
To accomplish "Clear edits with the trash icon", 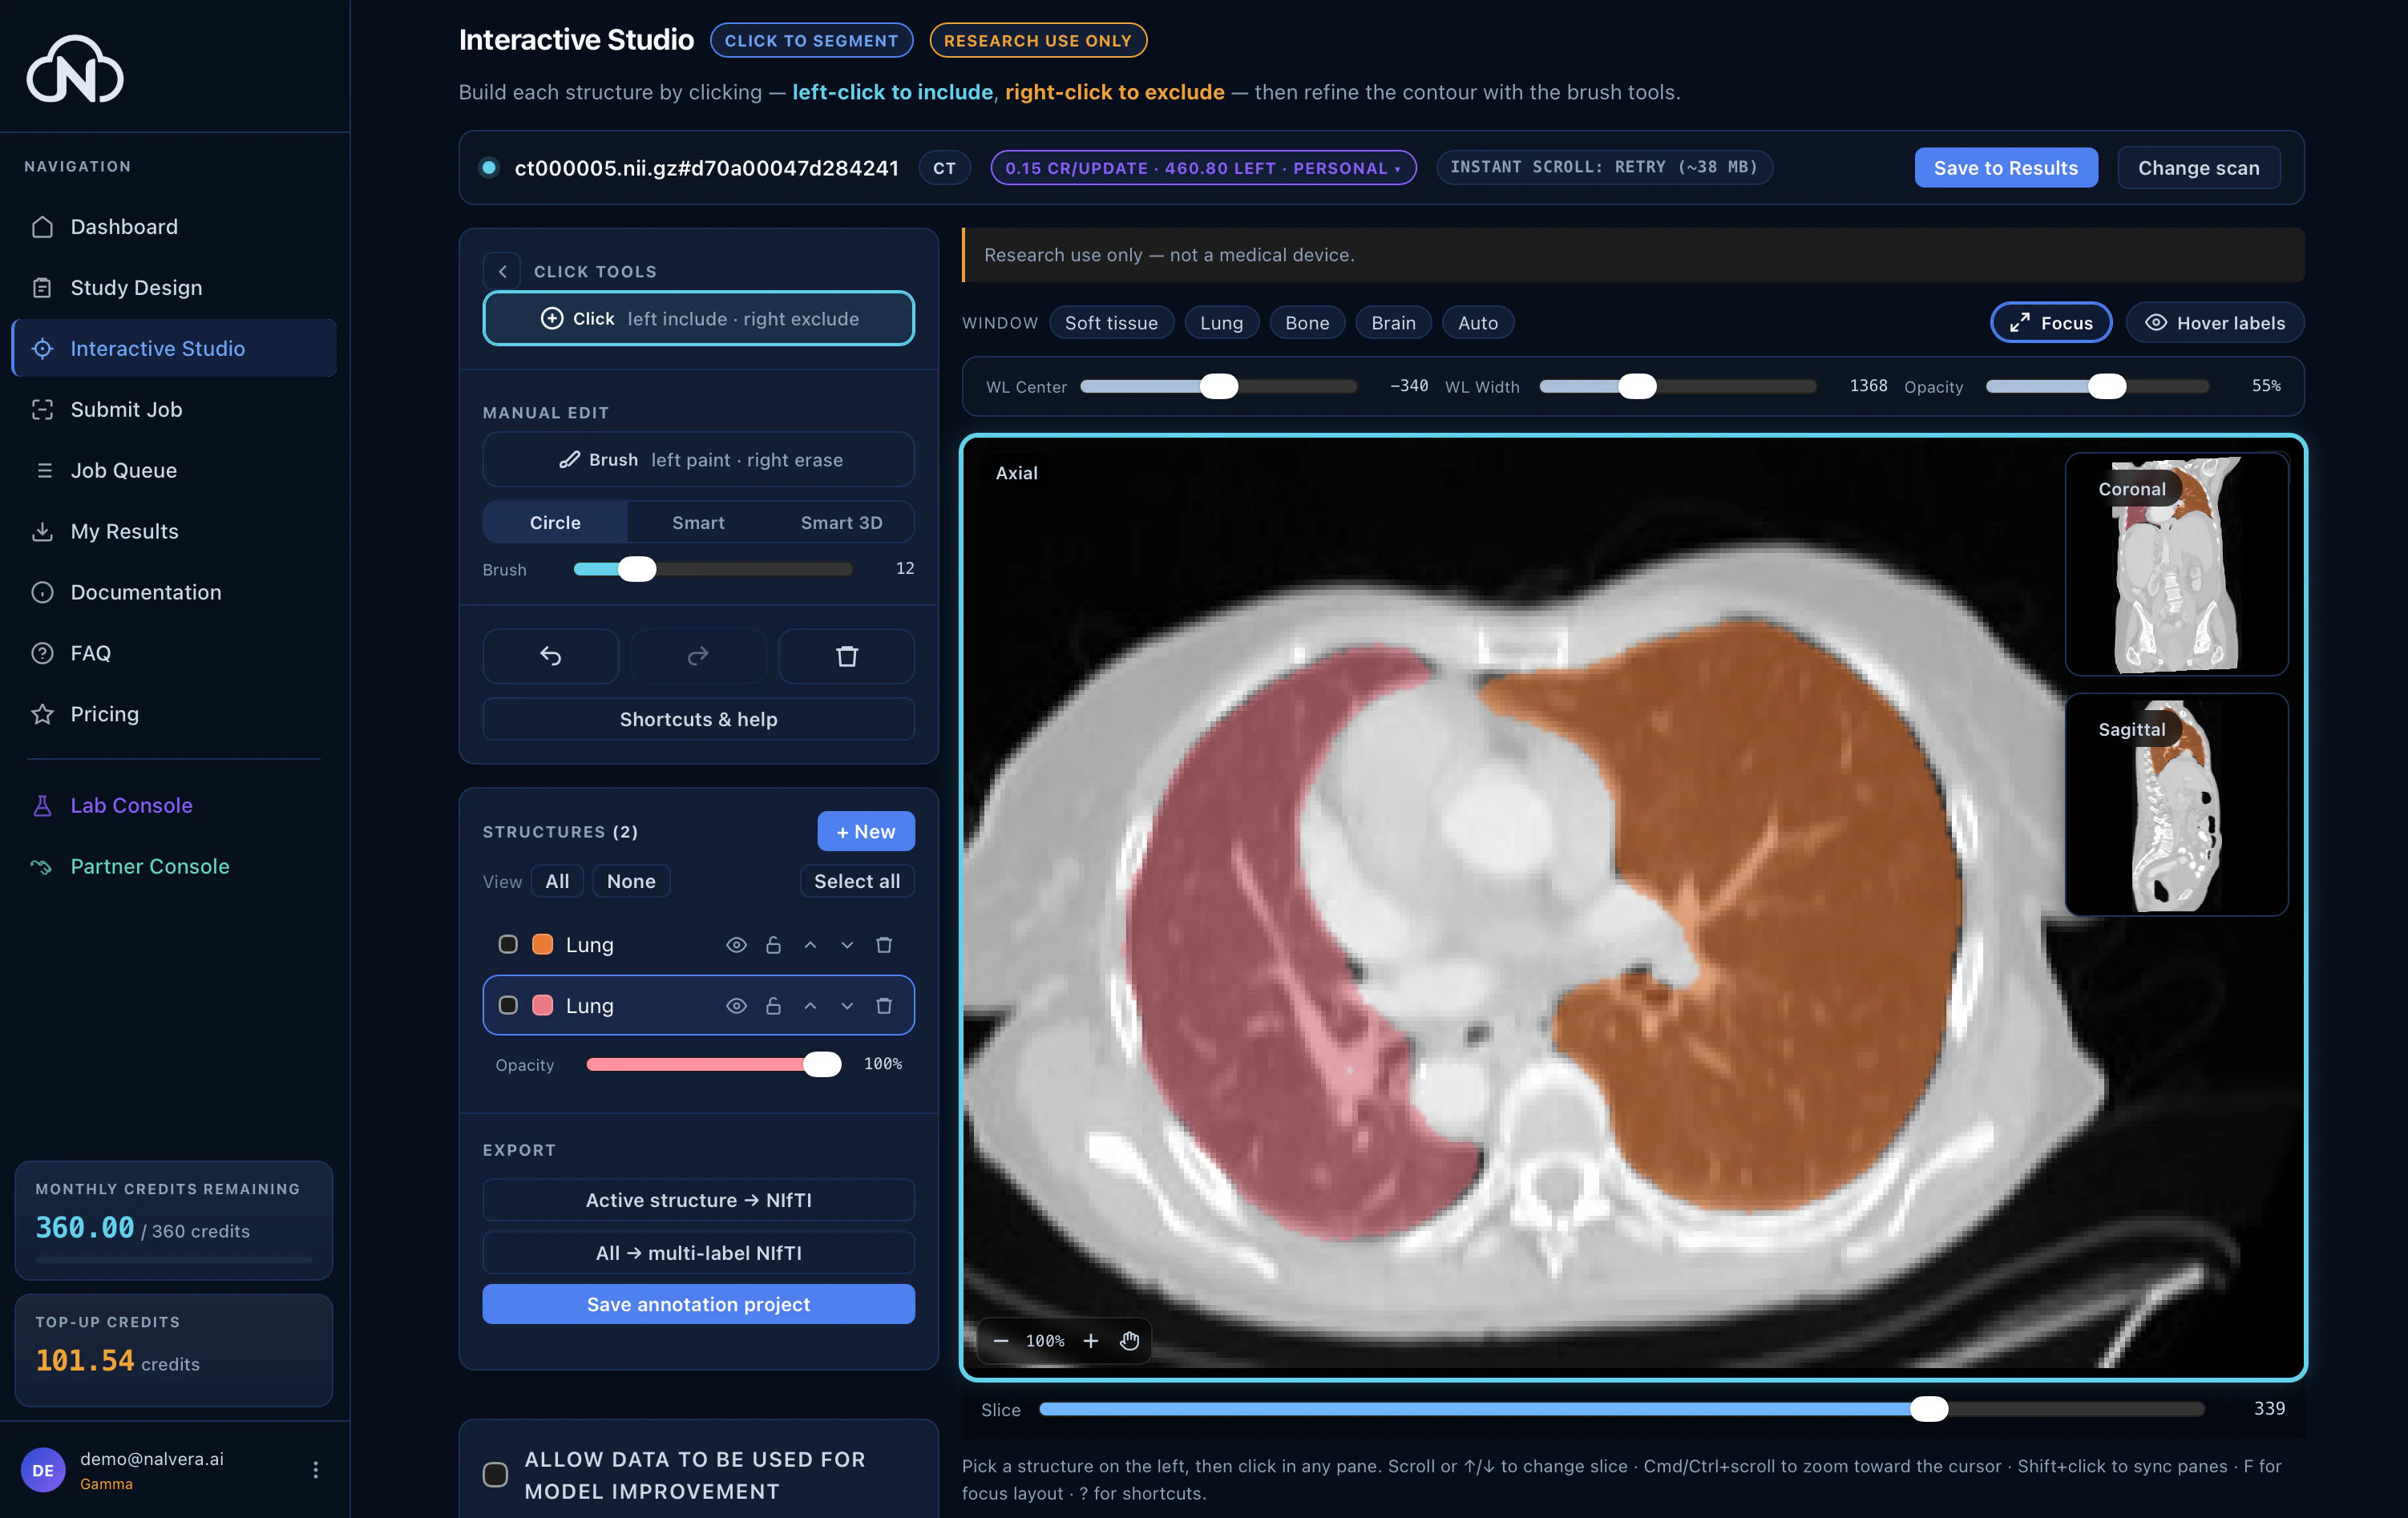I will tap(846, 656).
